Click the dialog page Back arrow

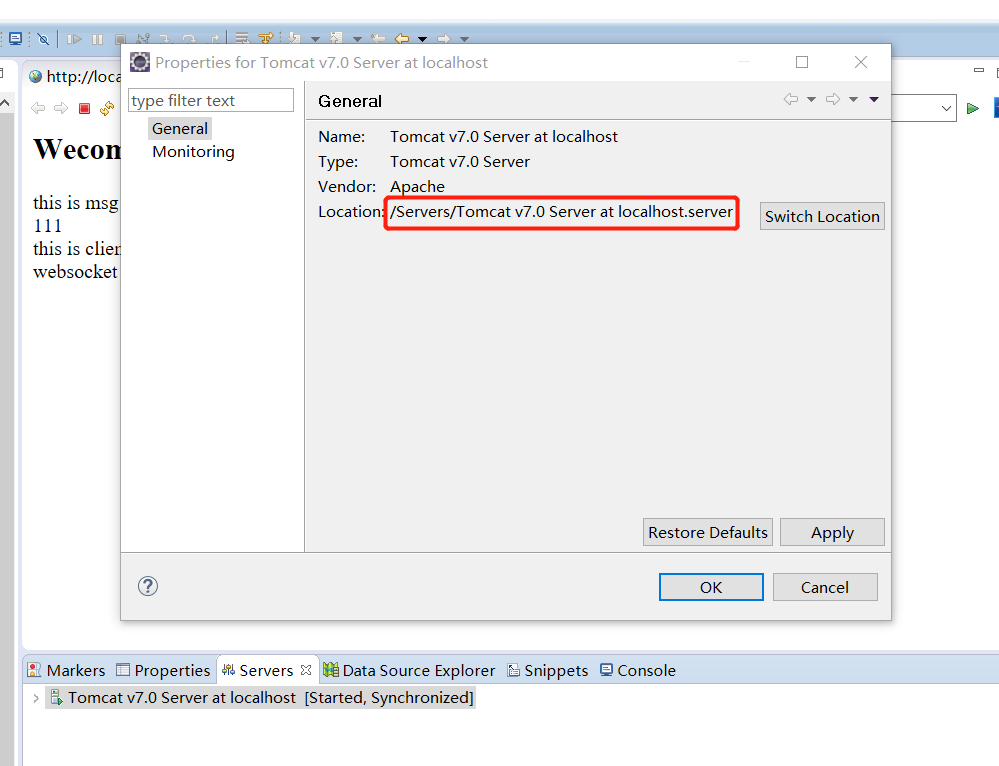click(x=791, y=99)
